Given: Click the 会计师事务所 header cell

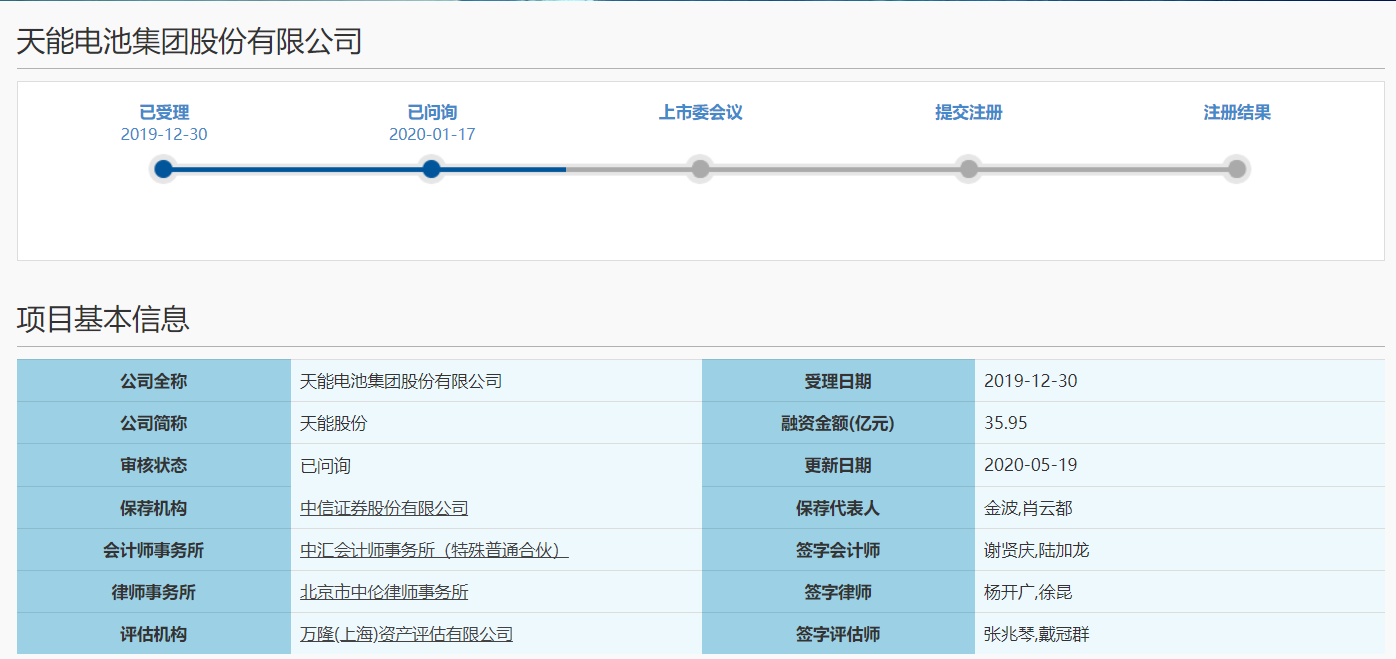Looking at the screenshot, I should (x=154, y=550).
